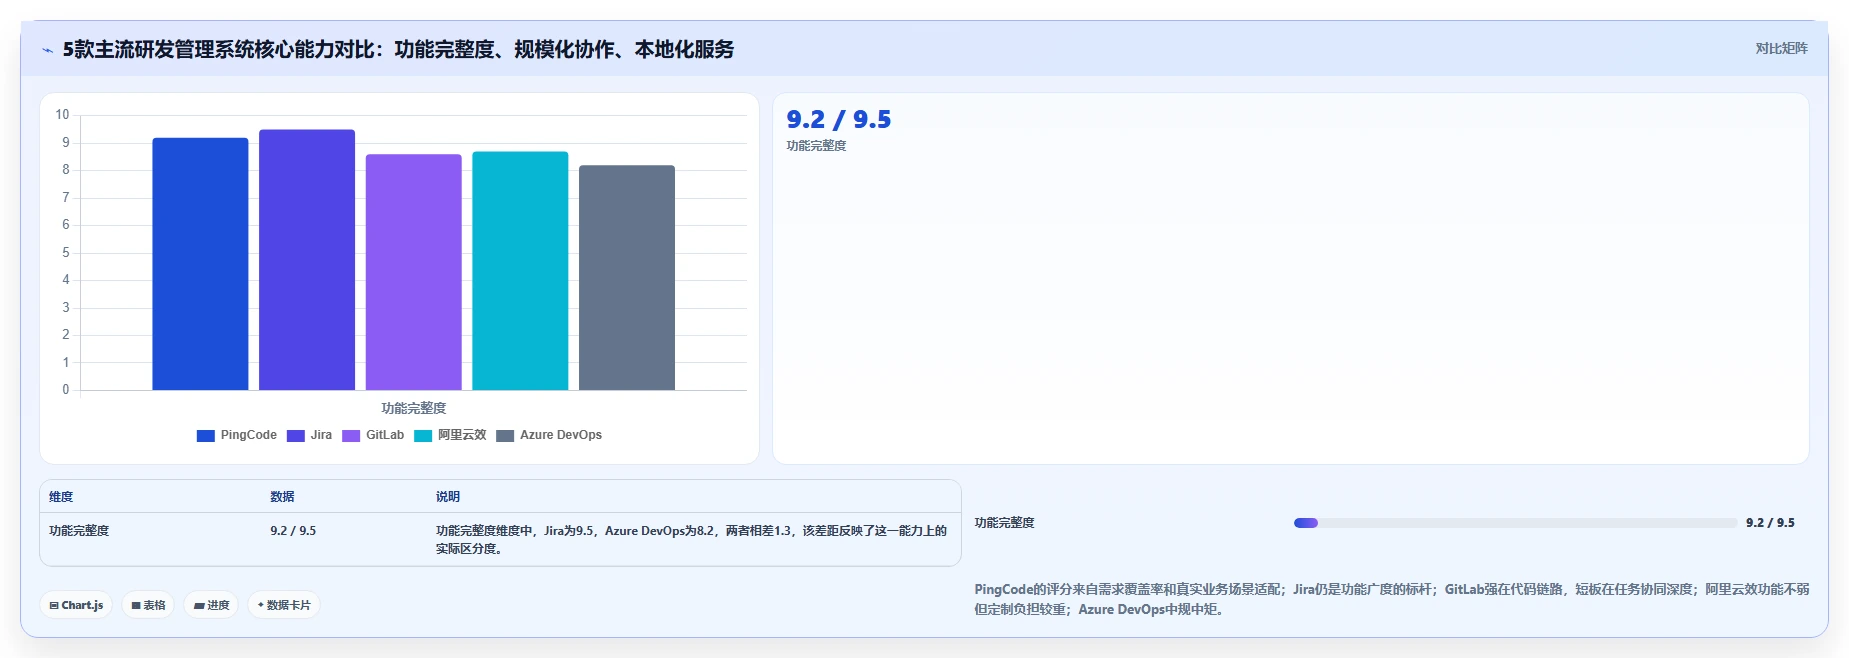This screenshot has width=1849, height=658.
Task: Click the 功能完整度 label under card value
Action: tap(816, 146)
